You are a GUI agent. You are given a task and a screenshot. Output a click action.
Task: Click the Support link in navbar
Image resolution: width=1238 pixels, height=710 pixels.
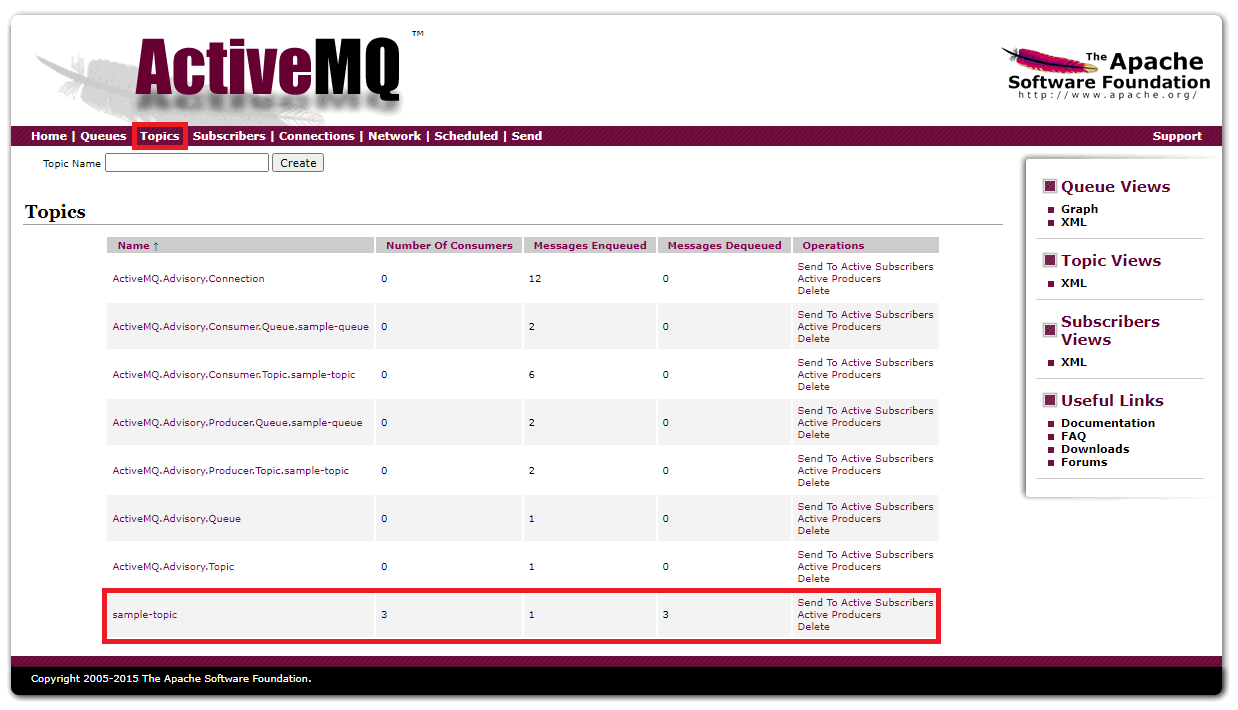[x=1177, y=136]
